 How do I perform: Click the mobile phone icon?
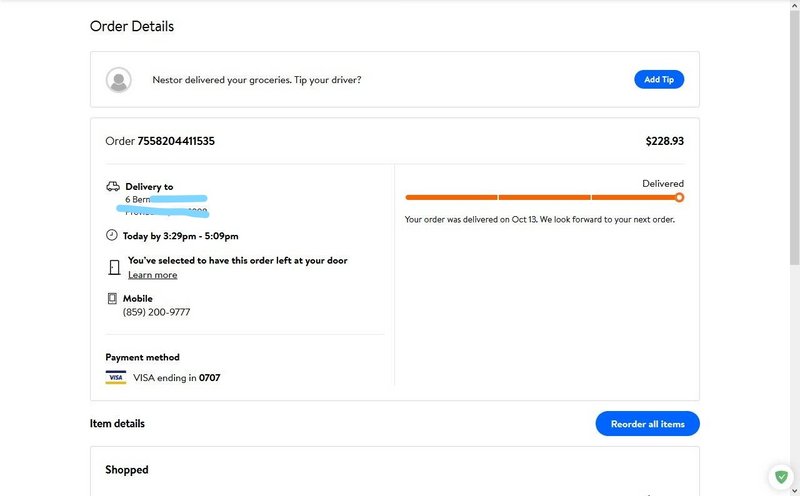(x=112, y=299)
